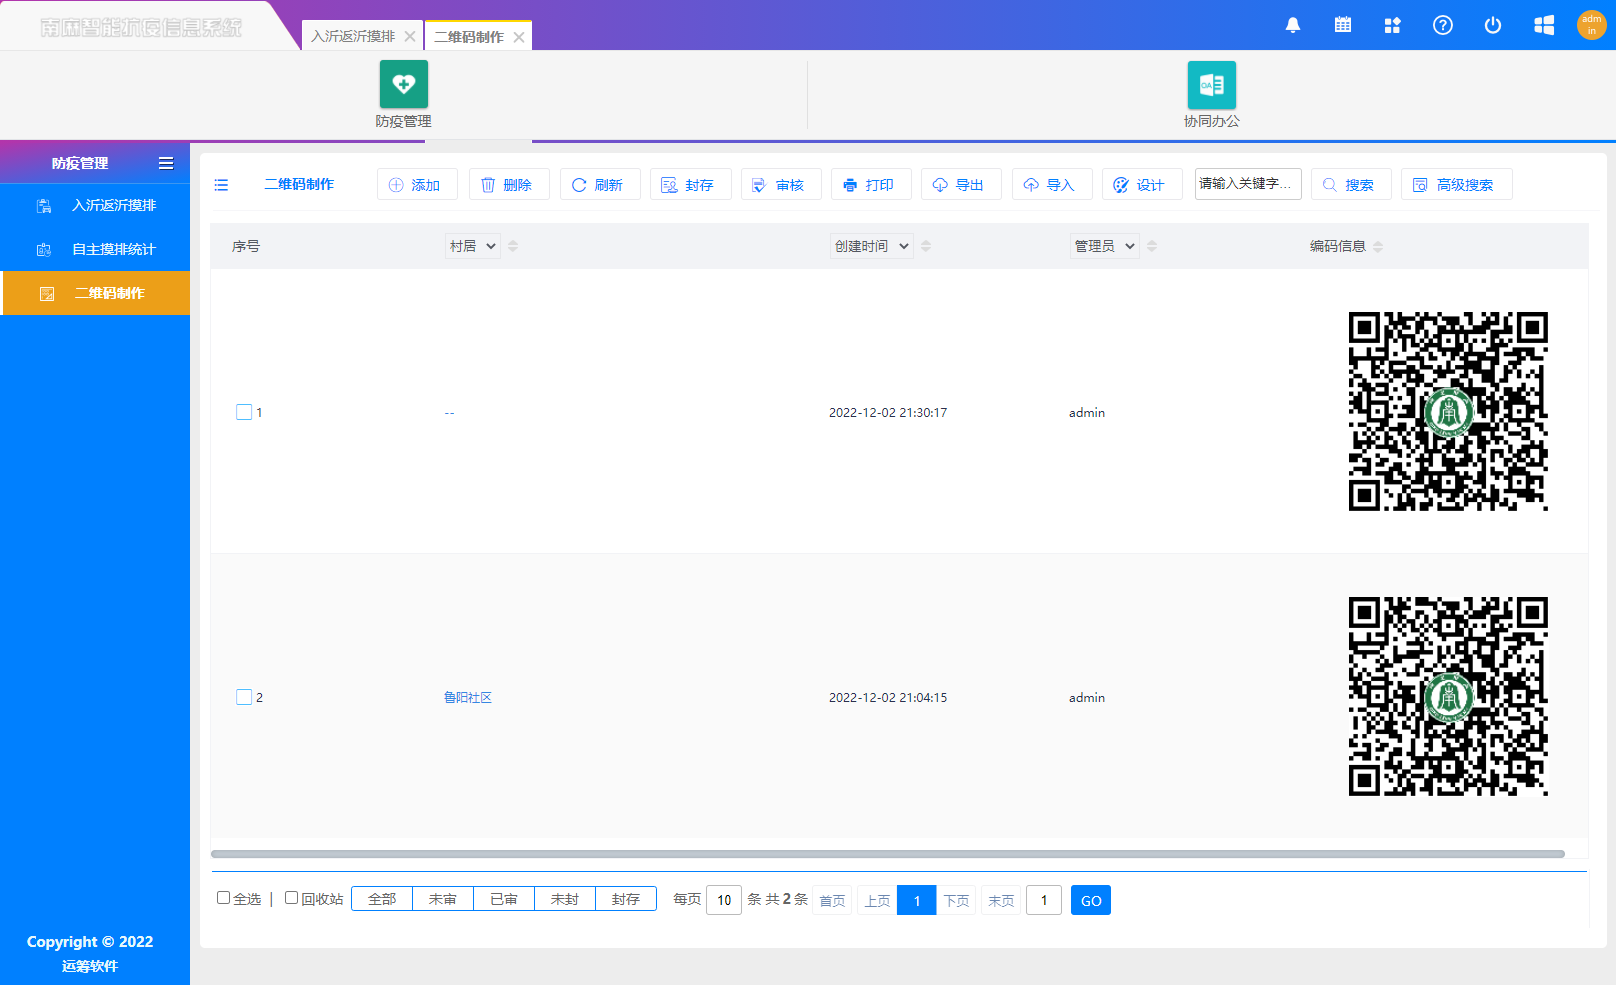1616x985 pixels.
Task: Close the 二维码制作 tab
Action: coord(519,37)
